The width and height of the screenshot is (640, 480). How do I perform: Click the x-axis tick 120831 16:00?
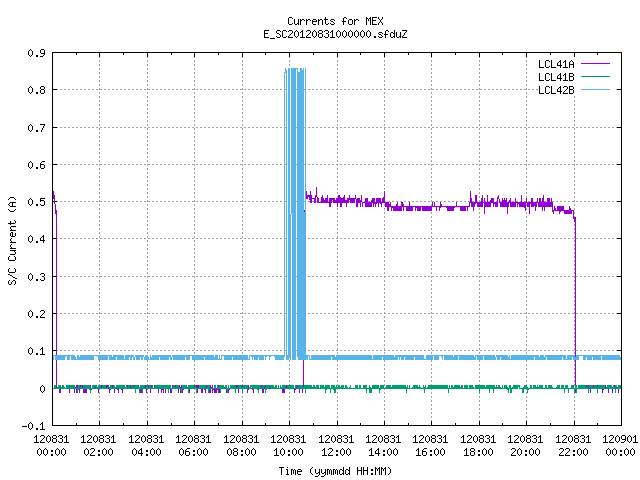(x=430, y=445)
